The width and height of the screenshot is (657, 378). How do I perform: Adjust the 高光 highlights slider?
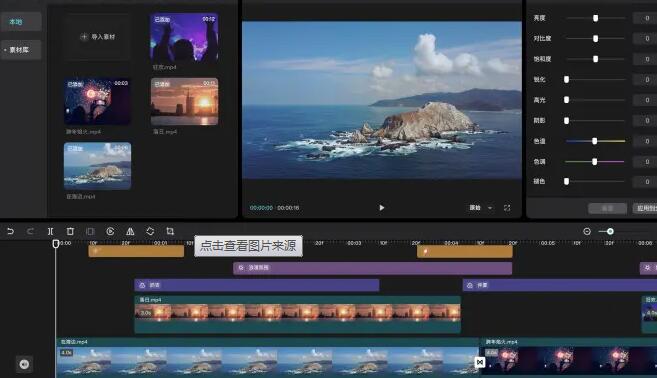pyautogui.click(x=566, y=100)
